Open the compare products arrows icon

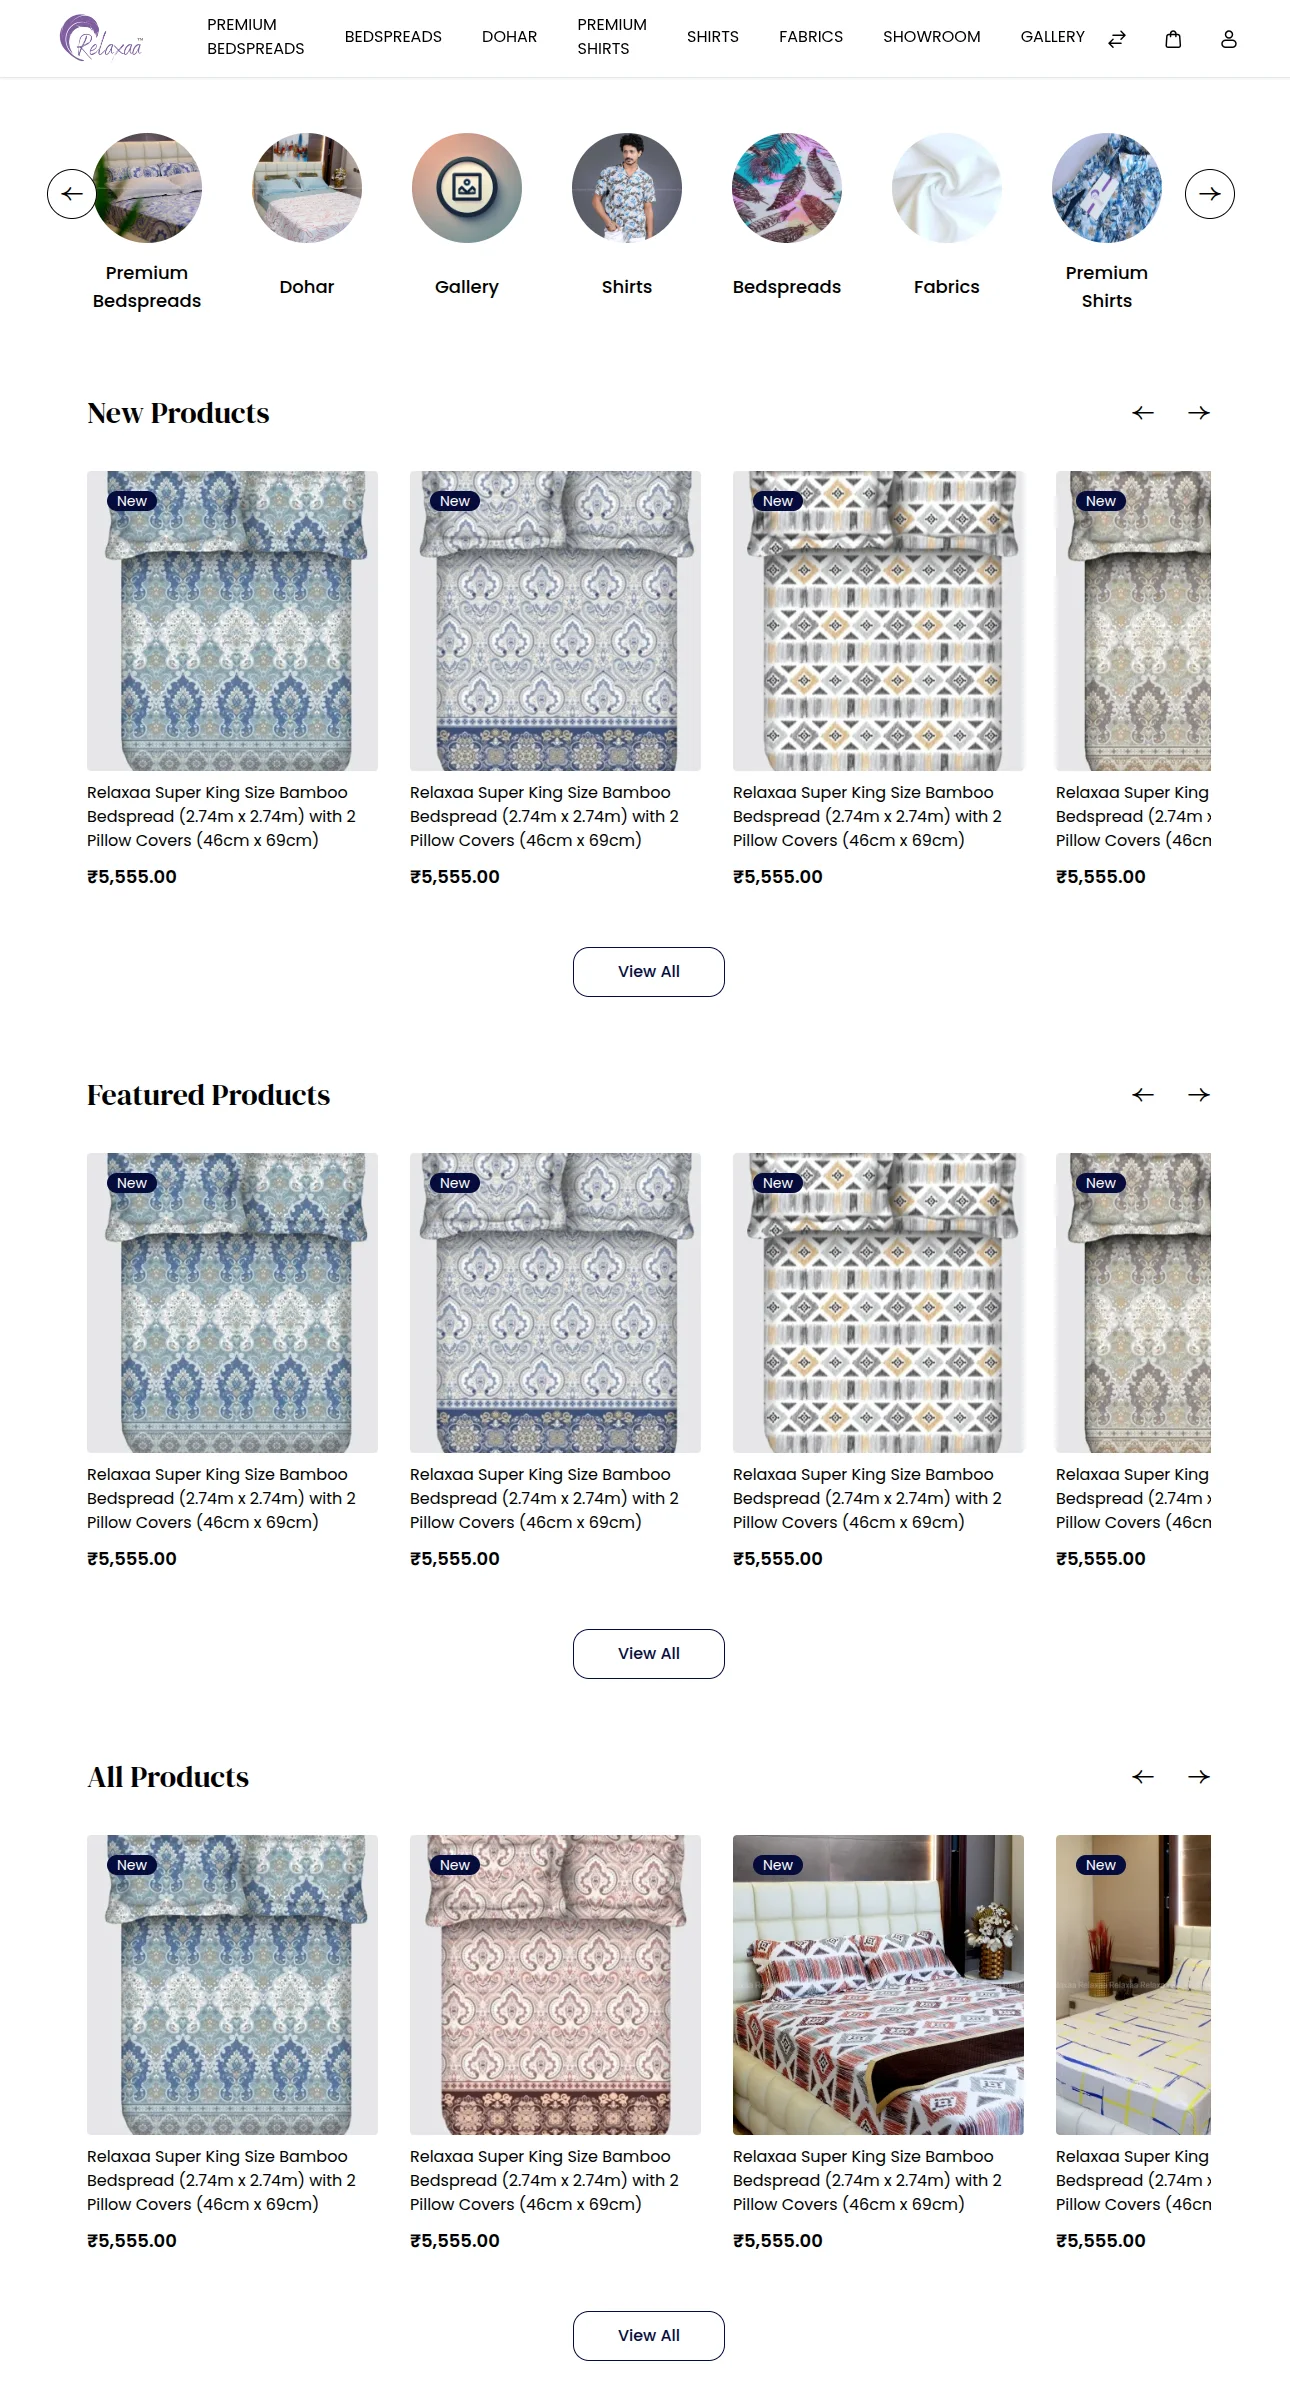click(x=1117, y=39)
